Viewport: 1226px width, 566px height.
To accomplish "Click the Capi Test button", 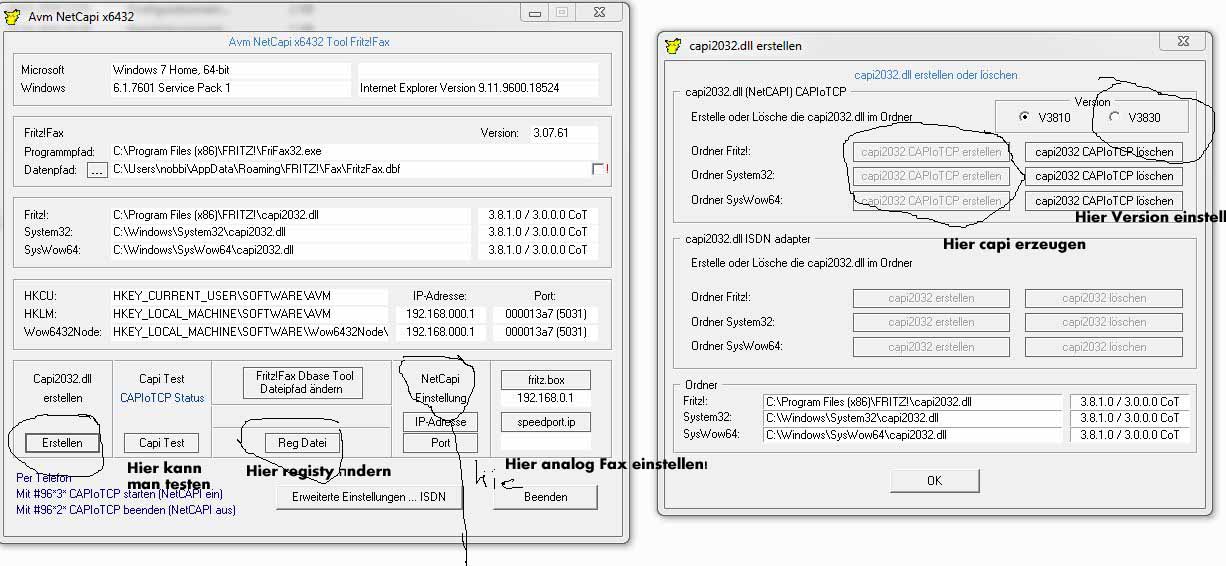I will click(x=161, y=442).
